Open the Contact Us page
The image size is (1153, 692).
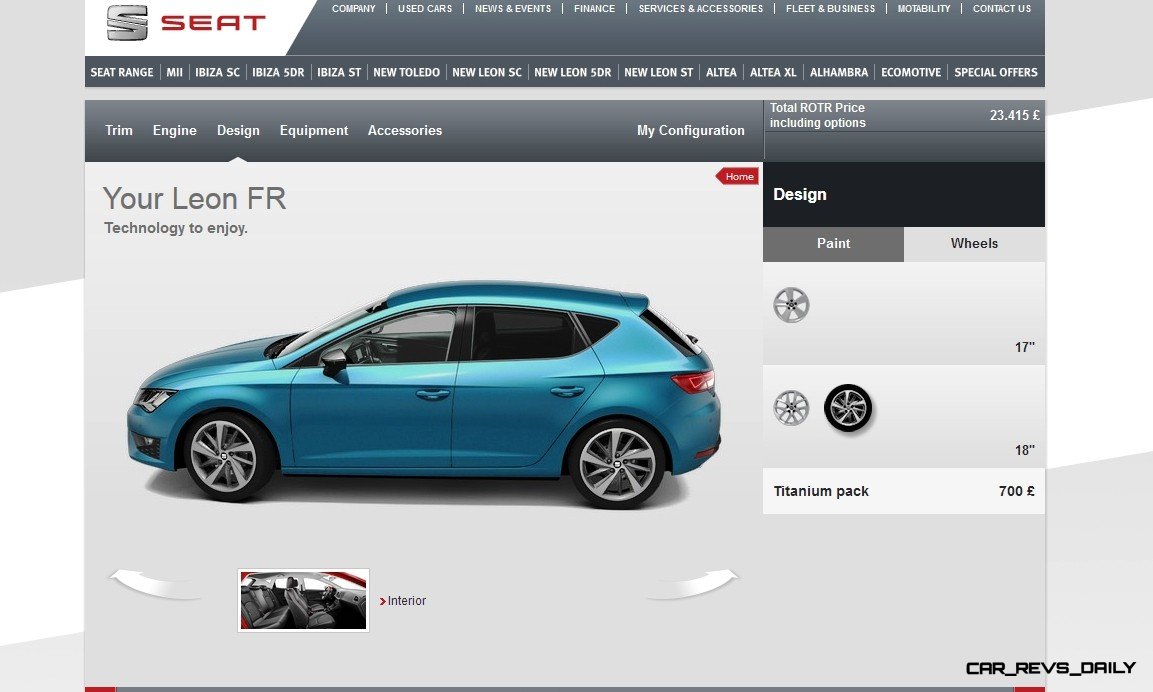pos(1002,9)
